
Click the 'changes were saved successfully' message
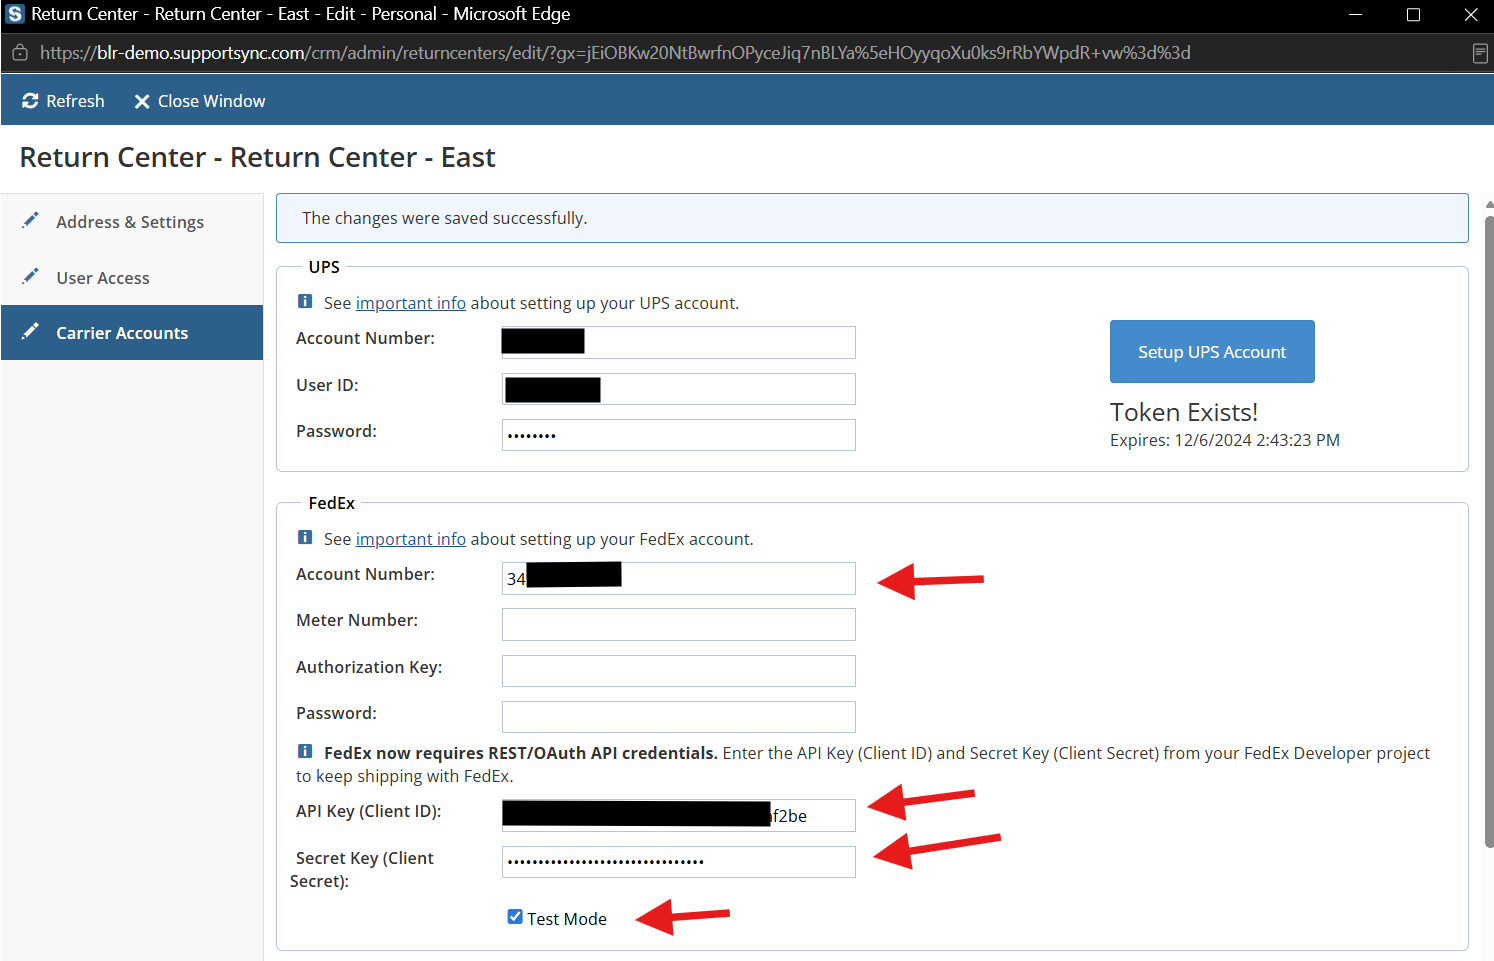[x=445, y=218]
